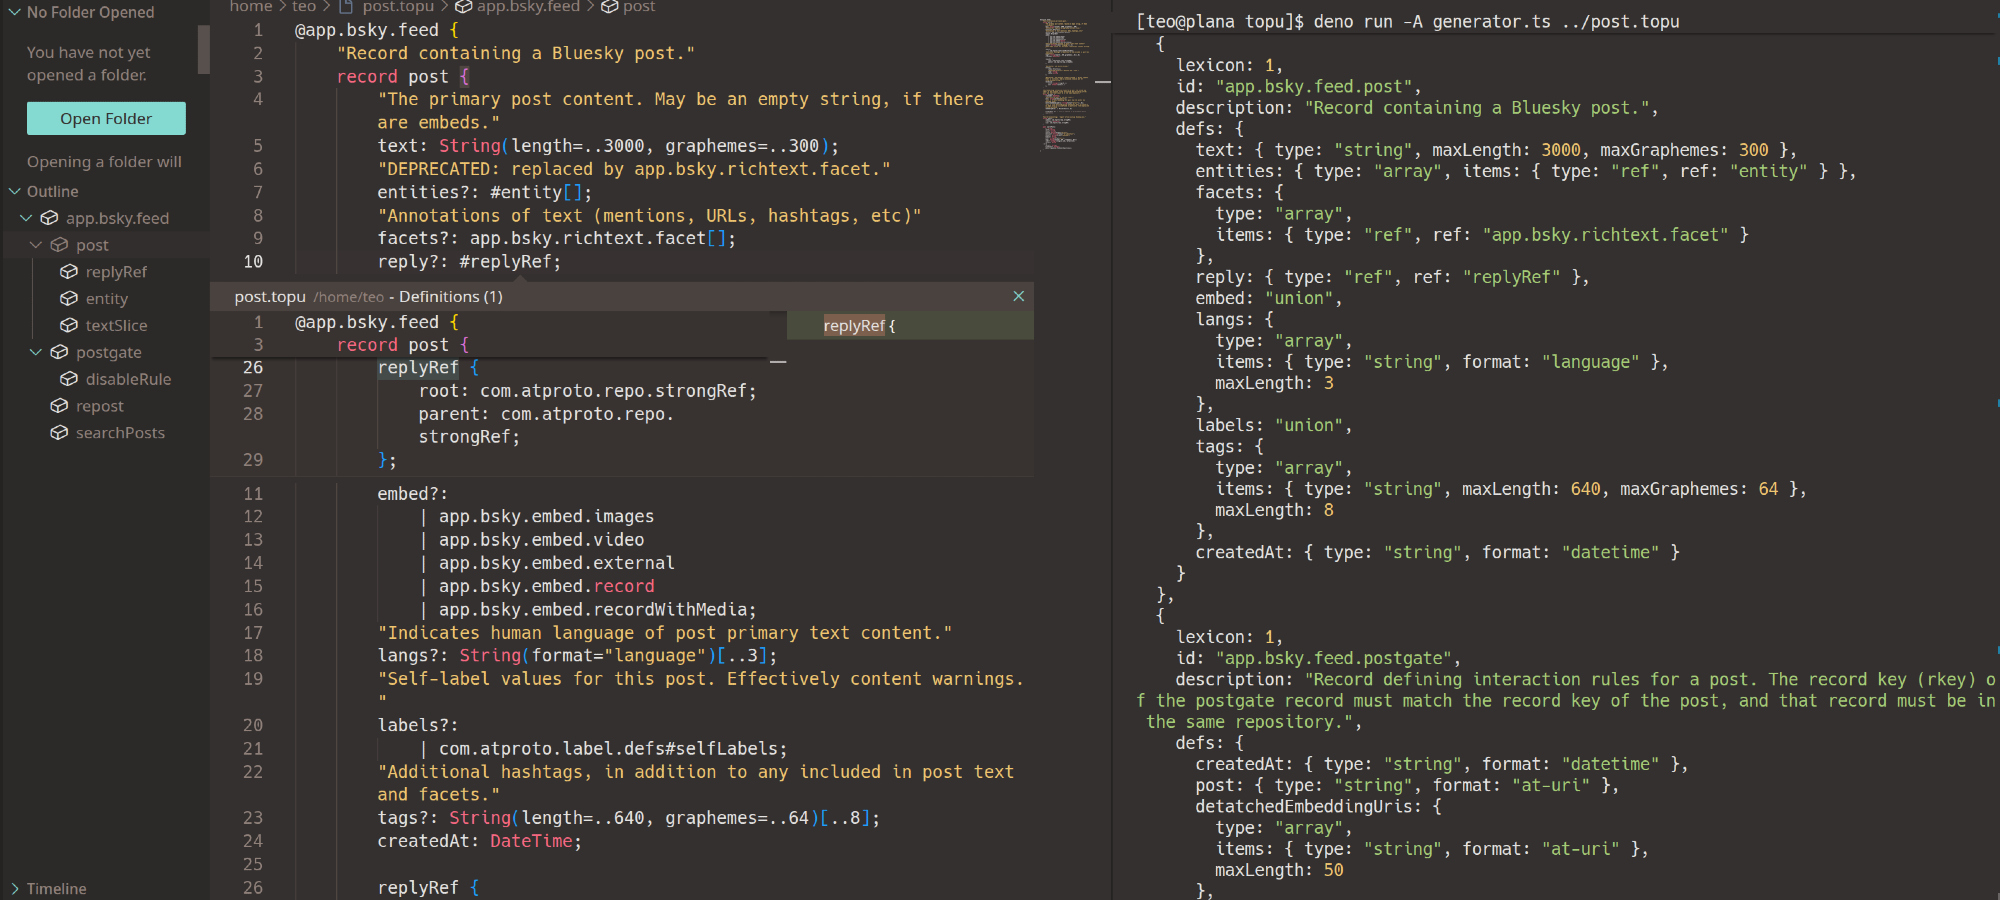Image resolution: width=2000 pixels, height=900 pixels.
Task: Close the peek Definitions panel
Action: (1018, 296)
